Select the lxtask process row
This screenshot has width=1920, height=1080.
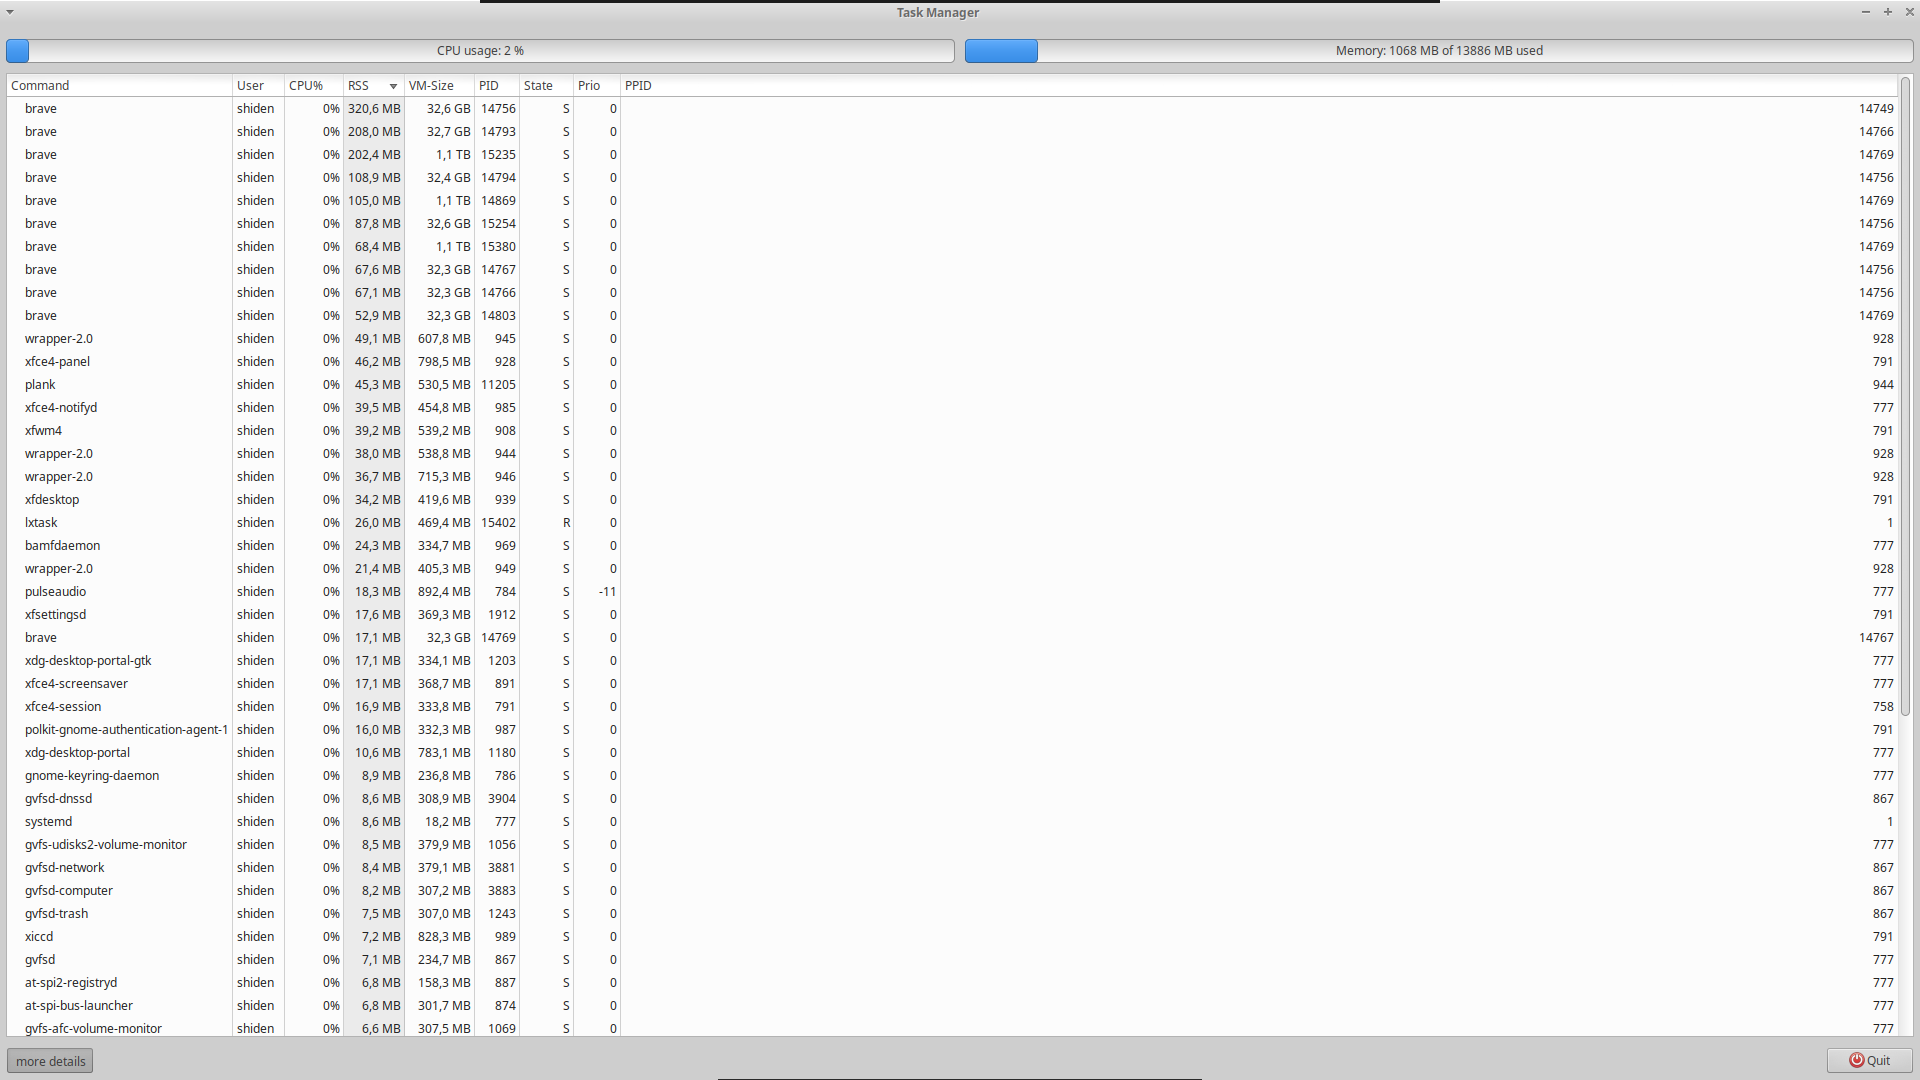click(x=42, y=523)
